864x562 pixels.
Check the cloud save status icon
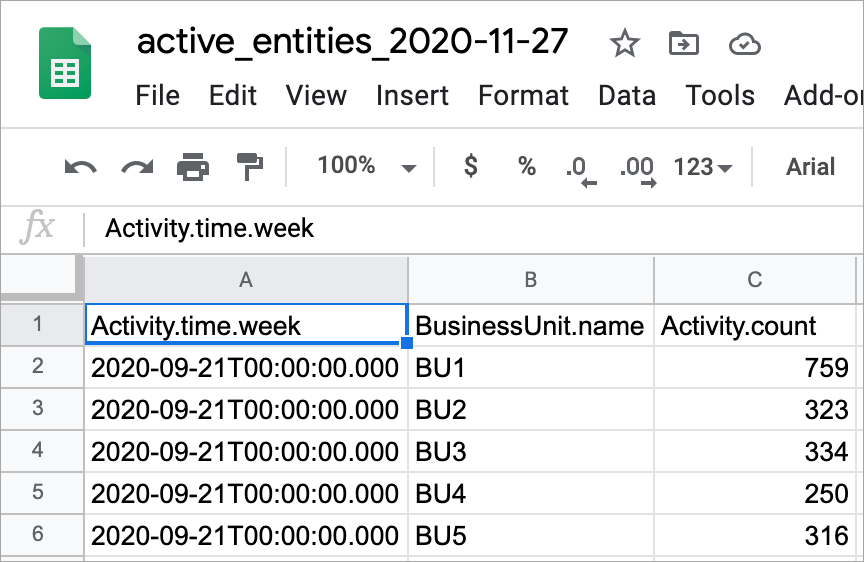[744, 43]
